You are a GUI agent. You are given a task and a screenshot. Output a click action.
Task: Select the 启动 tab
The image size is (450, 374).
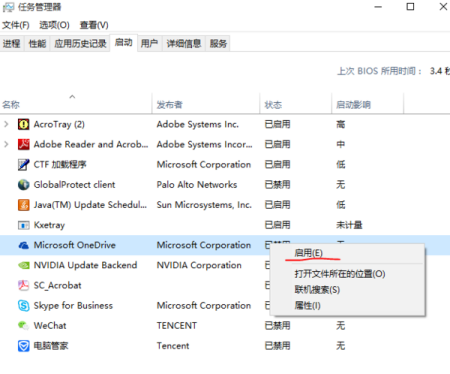point(124,43)
